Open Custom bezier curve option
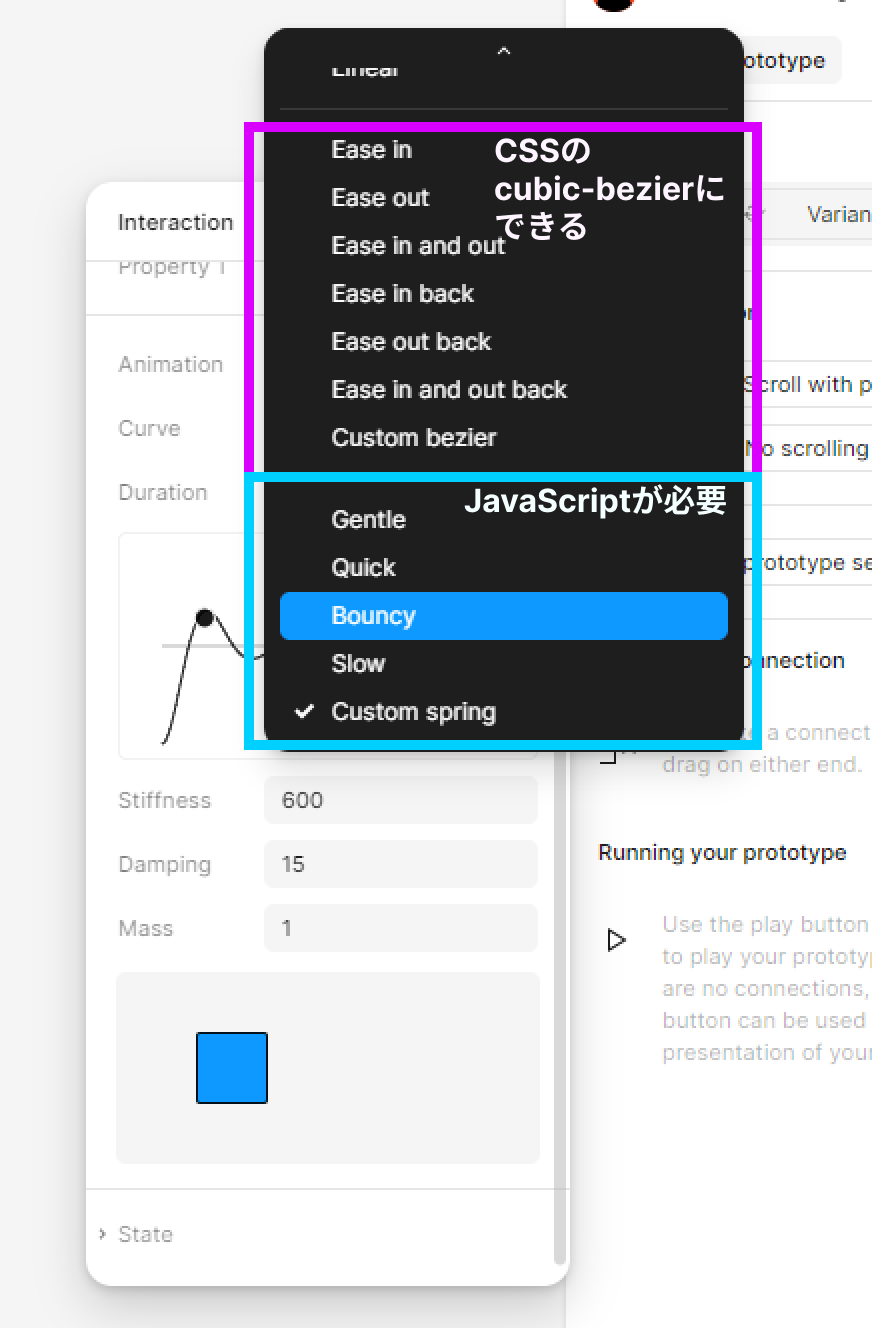 coord(413,438)
